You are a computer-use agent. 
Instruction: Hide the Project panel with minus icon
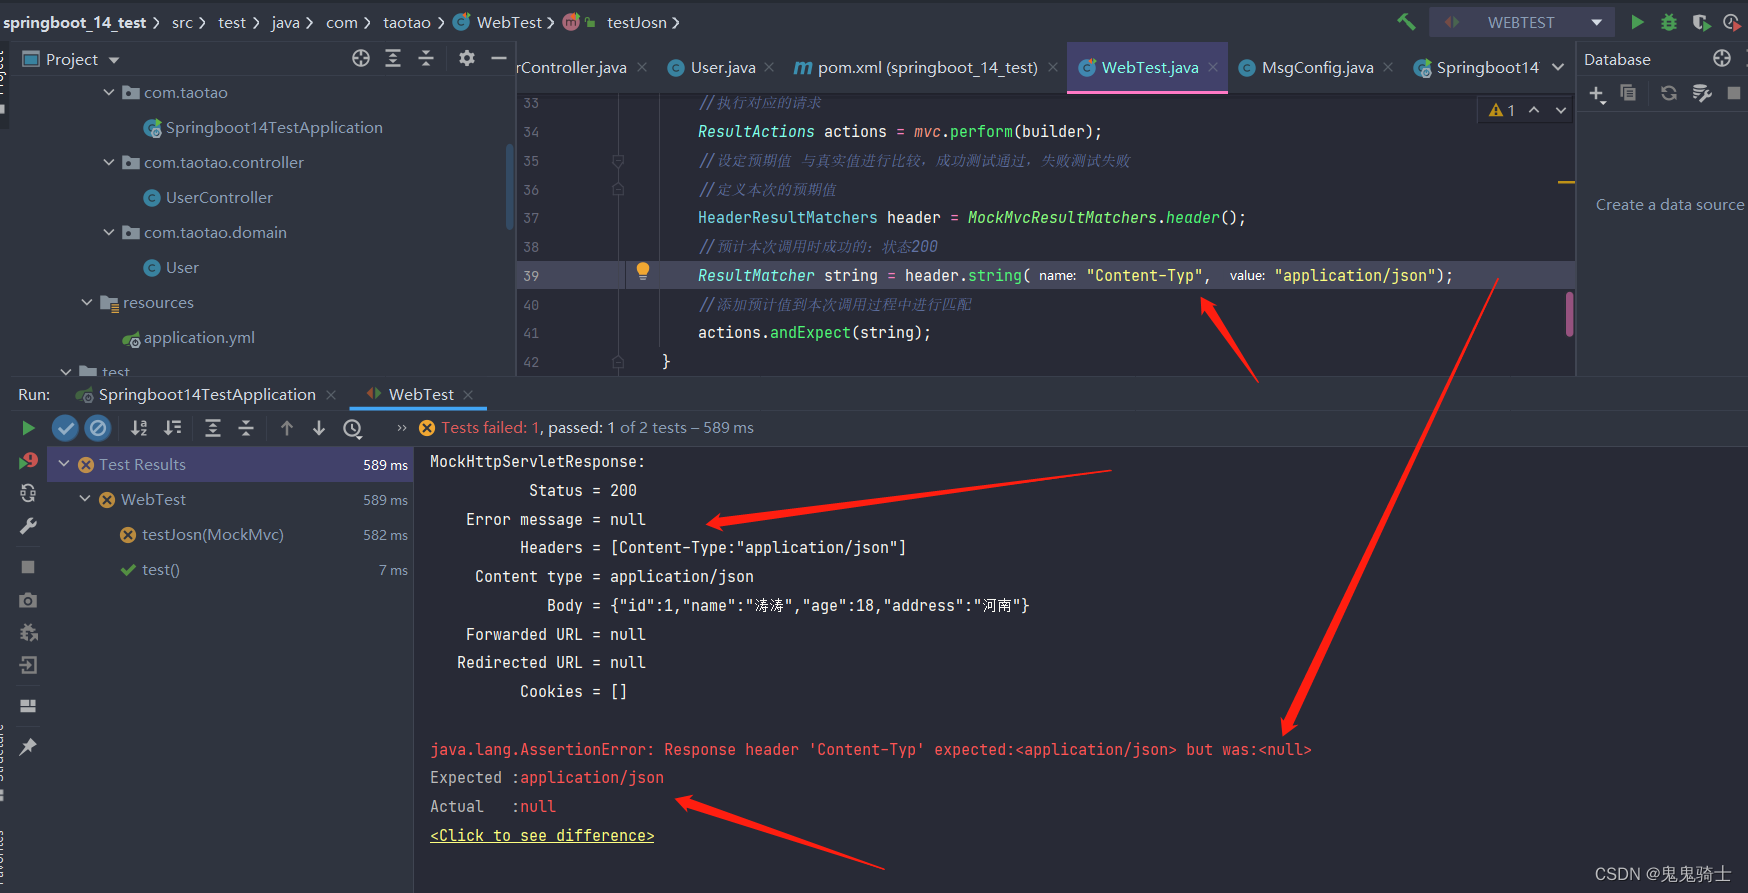[x=499, y=59]
